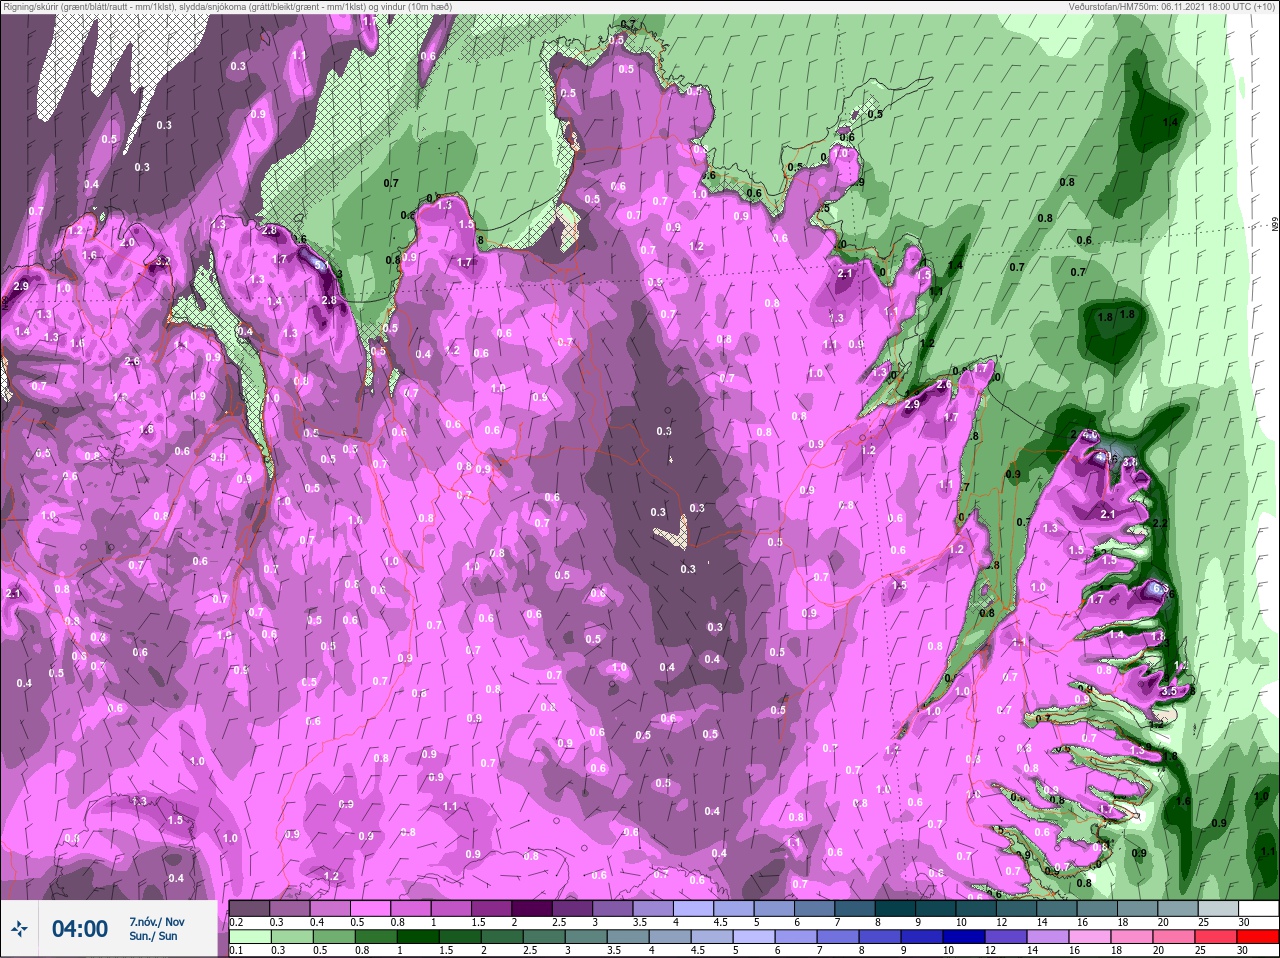The image size is (1280, 958).
Task: Click the '0.1' label on lower legend
Action: click(x=236, y=950)
